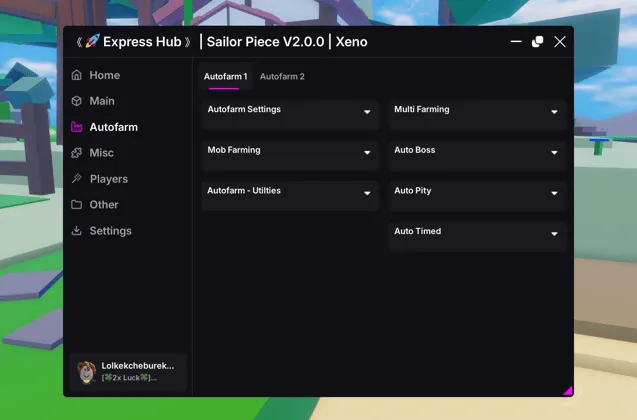This screenshot has height=420, width=637.
Task: Maximize the Express Hub window
Action: coord(538,42)
